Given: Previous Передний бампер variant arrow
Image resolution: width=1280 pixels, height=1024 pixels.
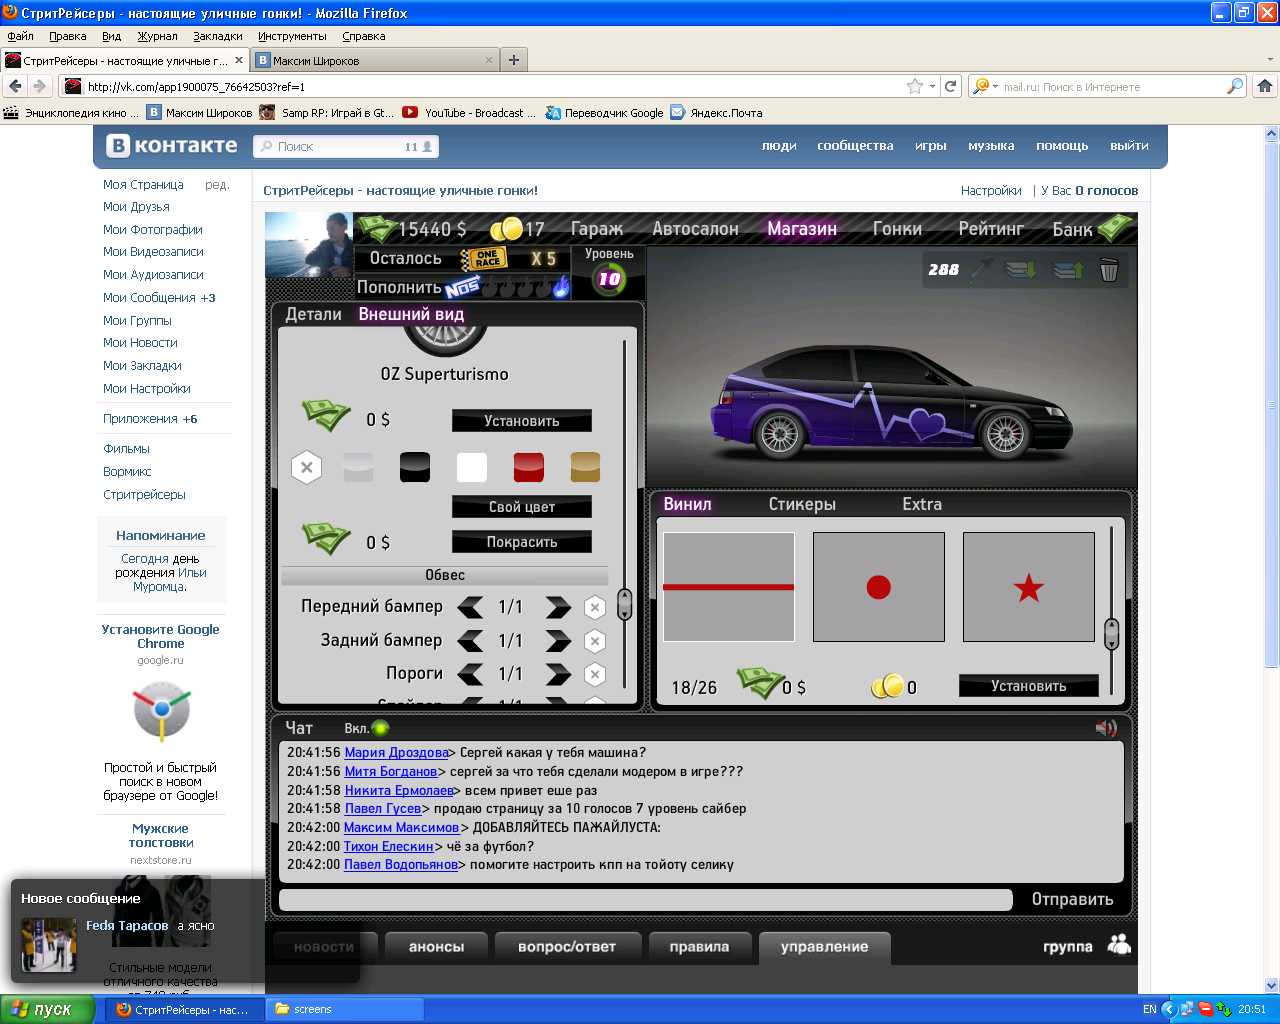Looking at the screenshot, I should [x=470, y=607].
